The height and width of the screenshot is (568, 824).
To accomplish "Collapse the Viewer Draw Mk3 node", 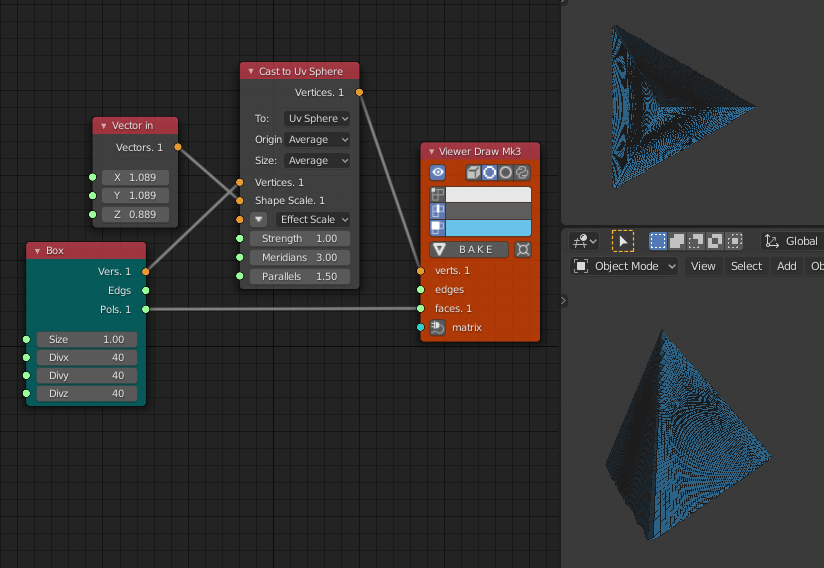I will (431, 151).
